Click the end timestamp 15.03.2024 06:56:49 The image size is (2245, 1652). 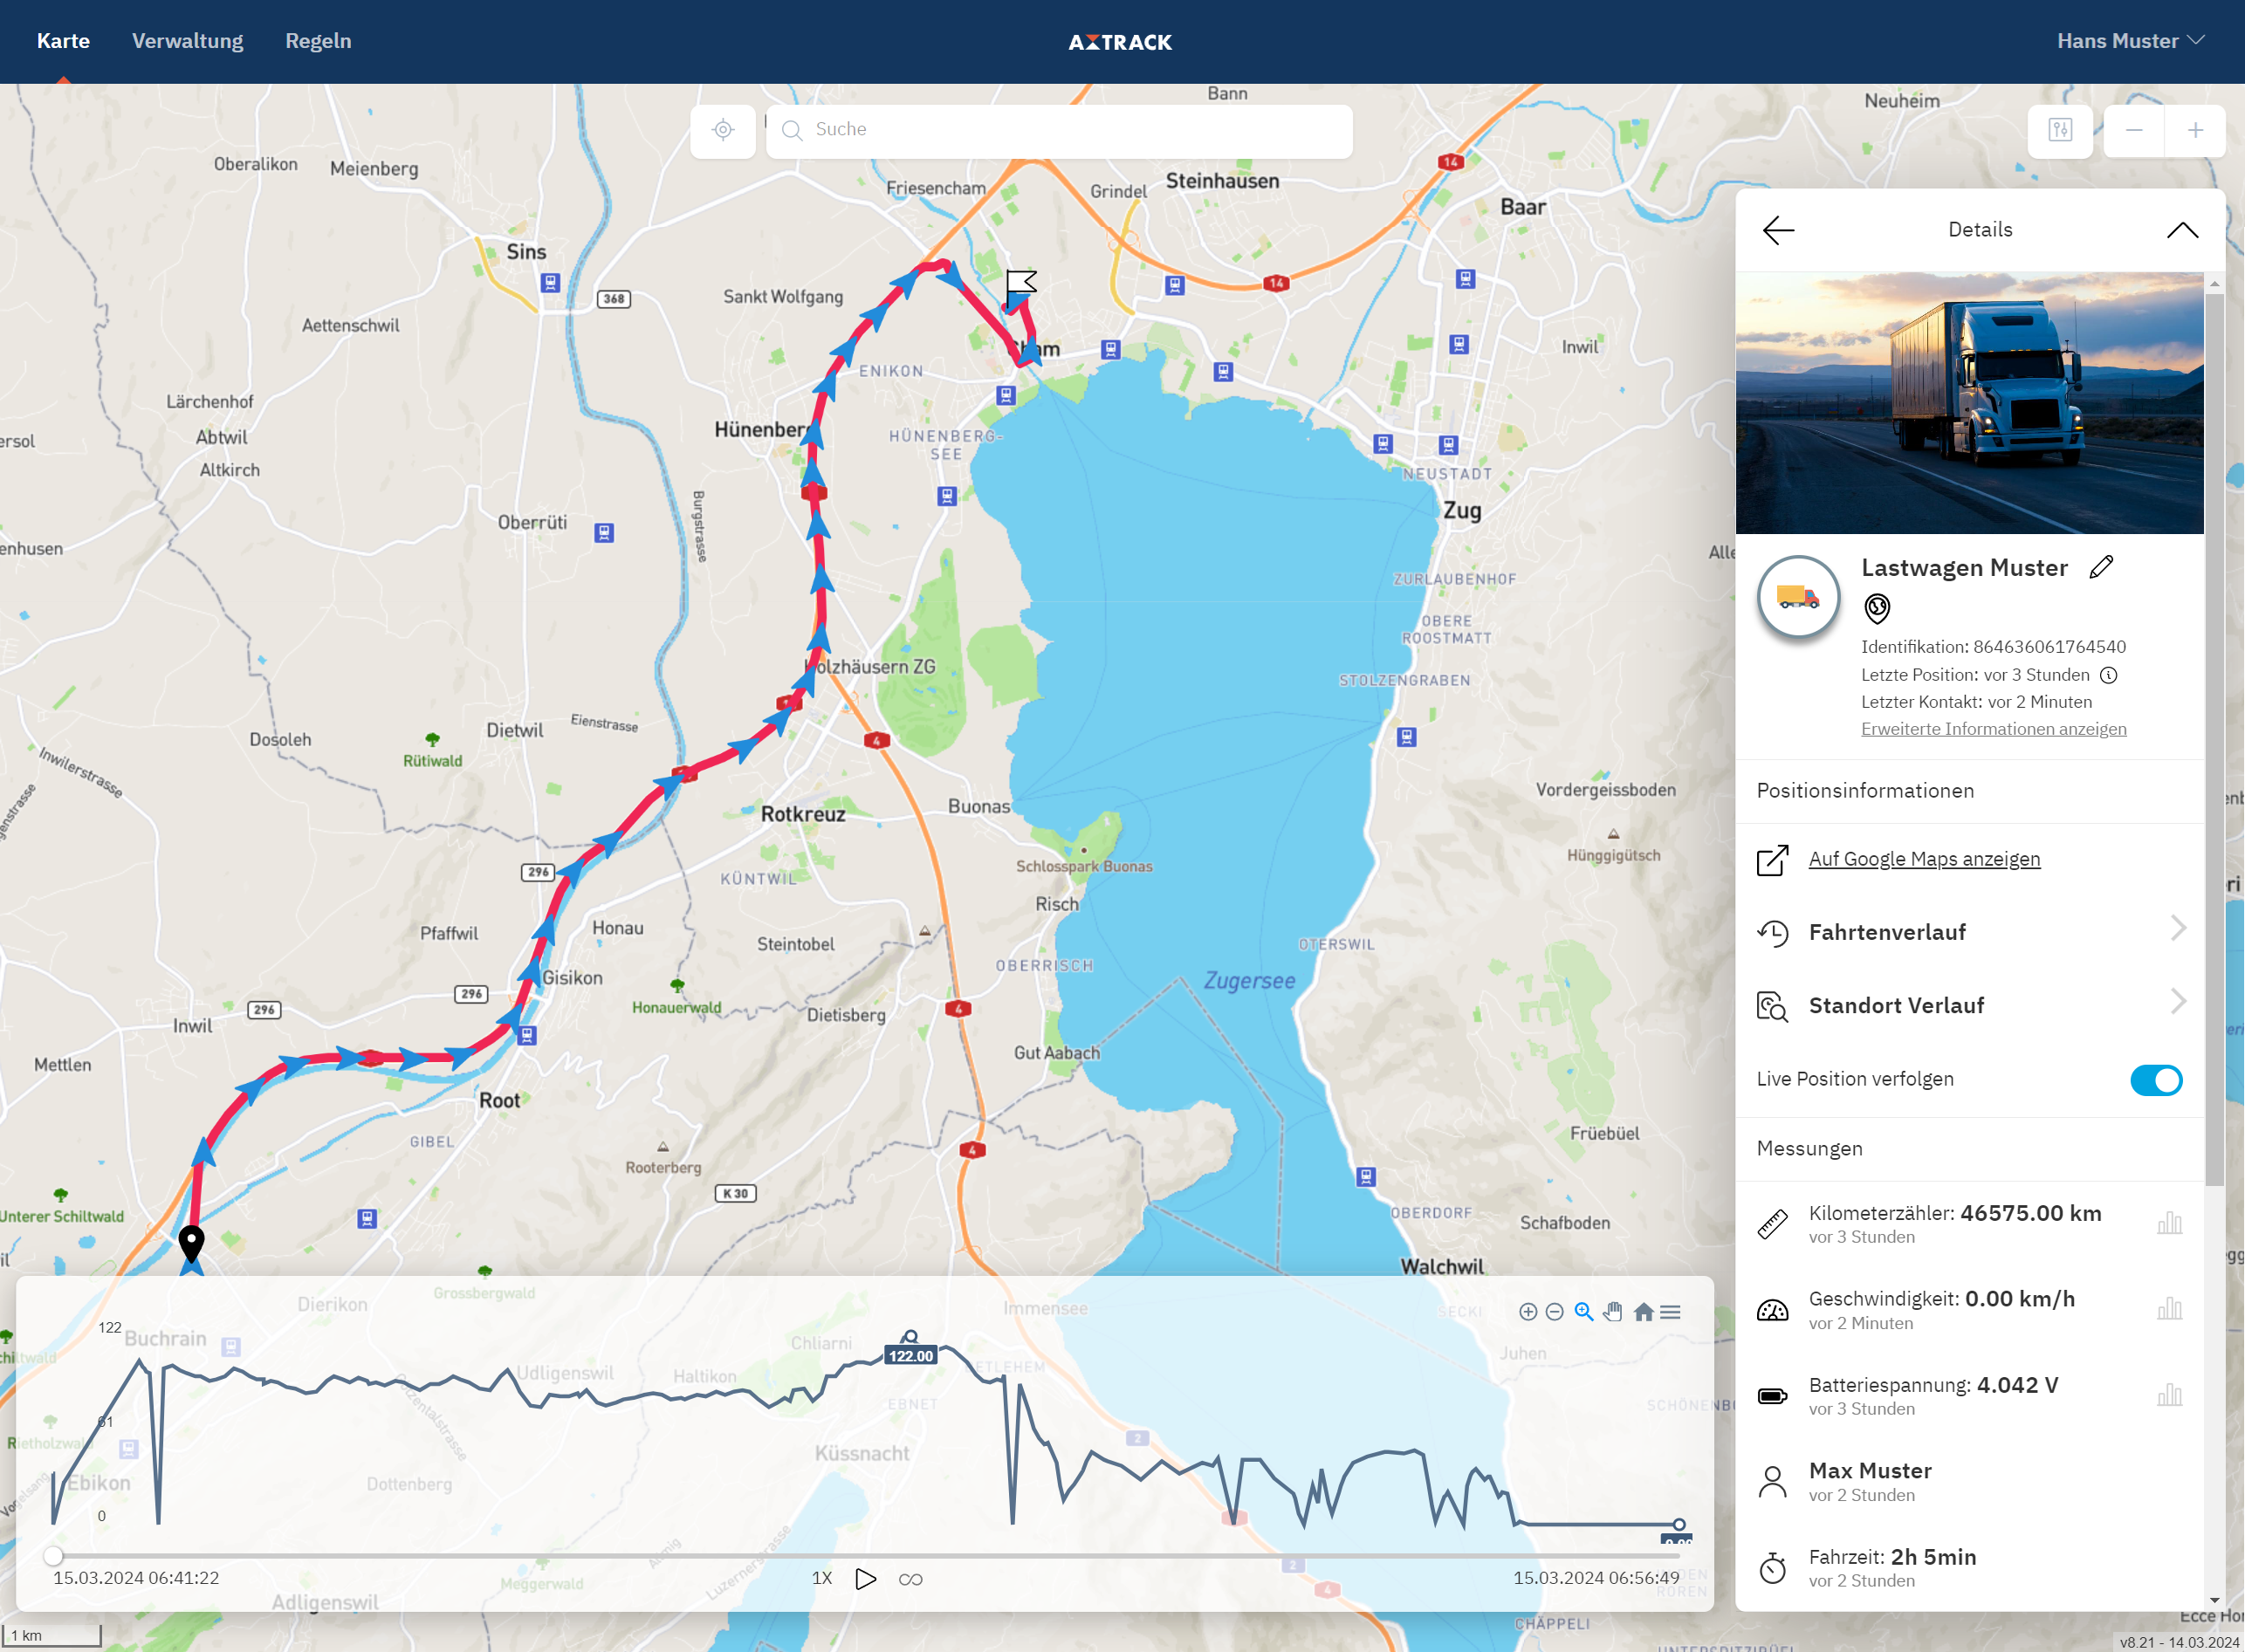coord(1596,1578)
